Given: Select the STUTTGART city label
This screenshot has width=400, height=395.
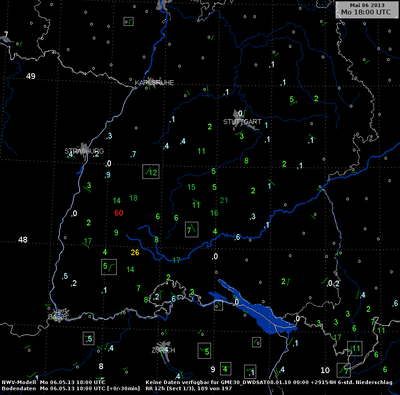Looking at the screenshot, I should 242,122.
